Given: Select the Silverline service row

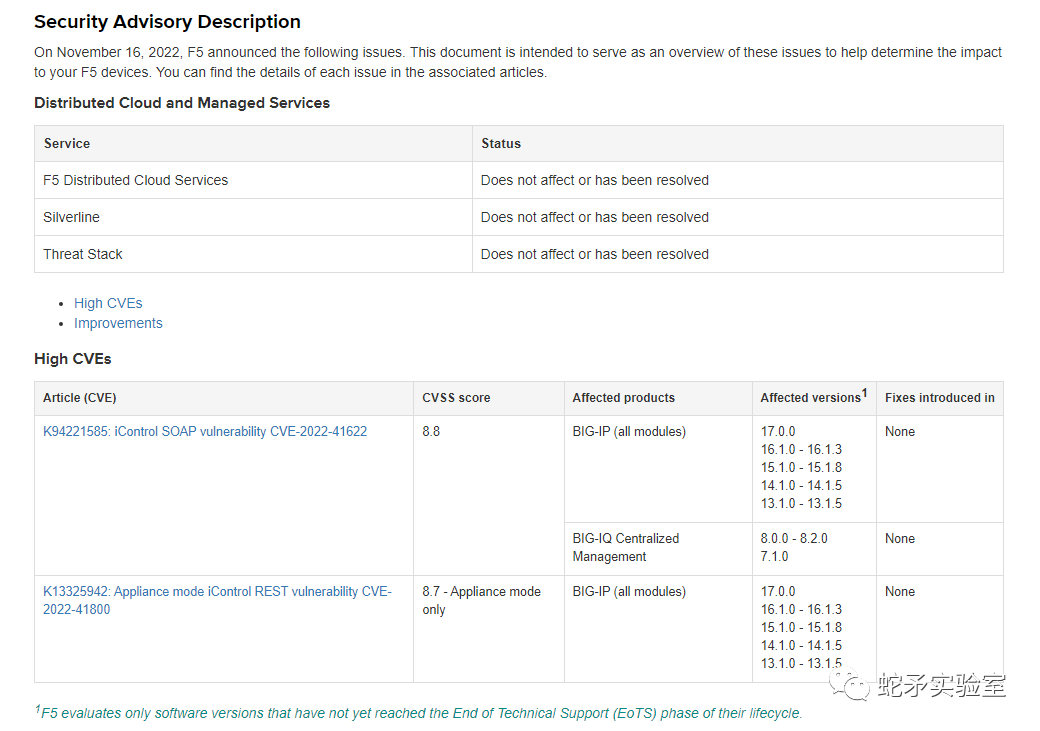Looking at the screenshot, I should click(71, 217).
